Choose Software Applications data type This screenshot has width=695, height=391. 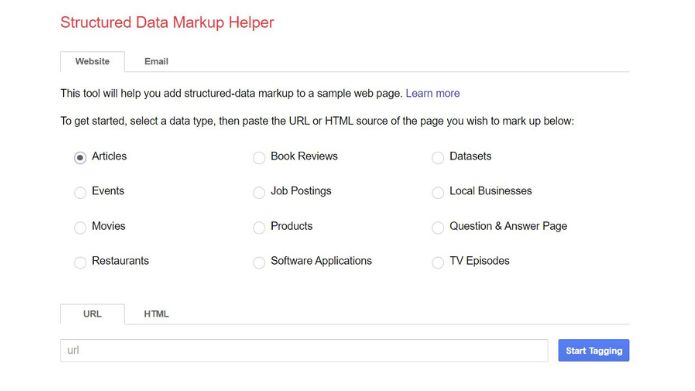pos(259,262)
